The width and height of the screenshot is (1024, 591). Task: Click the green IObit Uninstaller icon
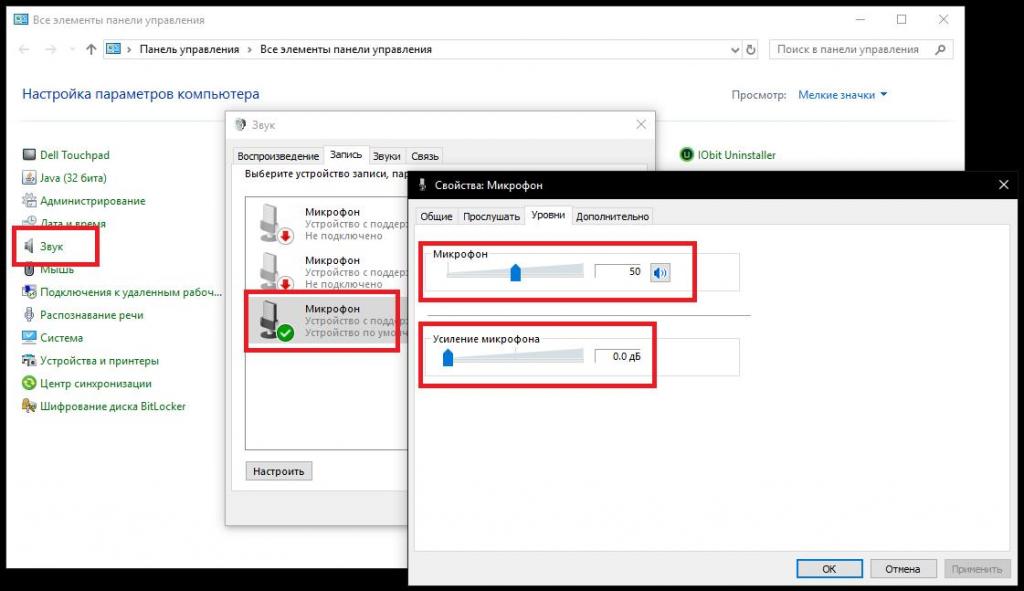[x=686, y=155]
